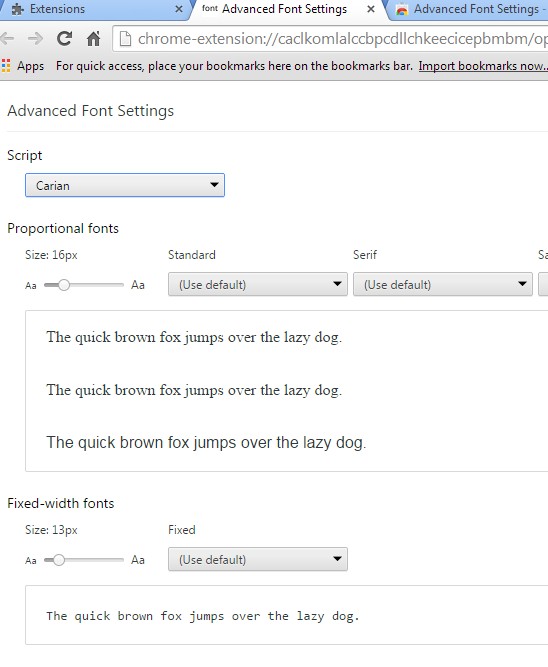548x667 pixels.
Task: Open the third Advanced Font Settings tab
Action: (x=472, y=9)
